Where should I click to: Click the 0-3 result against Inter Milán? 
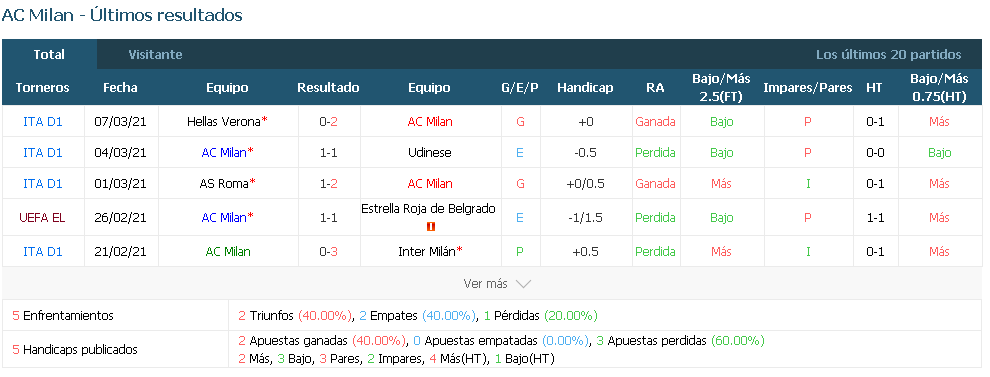(328, 251)
